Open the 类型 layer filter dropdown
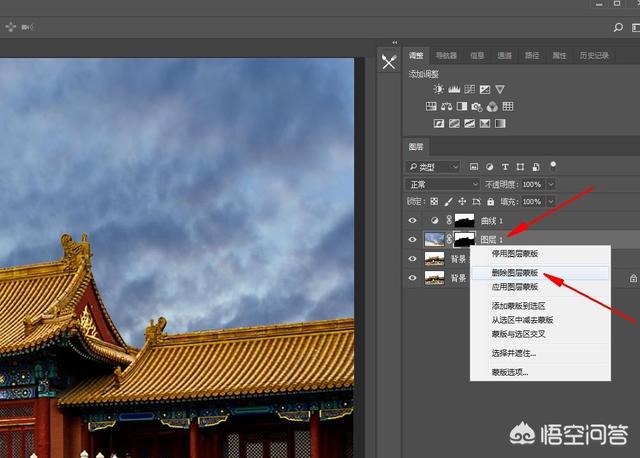640x458 pixels. [433, 167]
